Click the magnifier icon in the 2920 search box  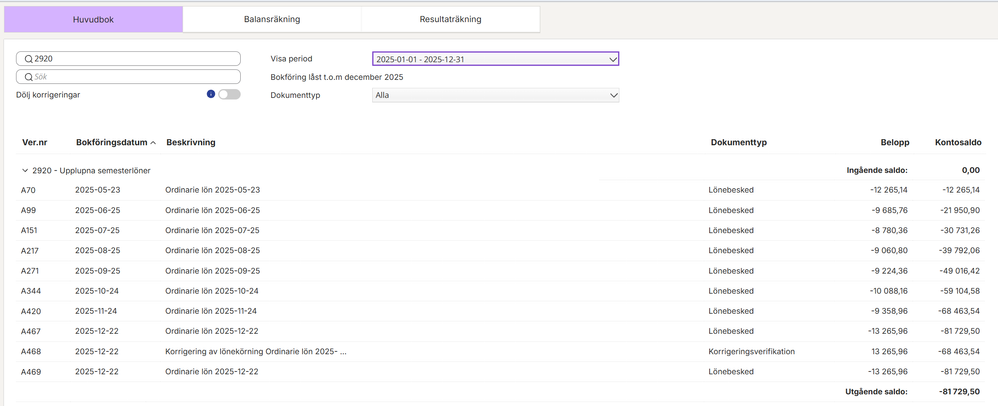29,59
